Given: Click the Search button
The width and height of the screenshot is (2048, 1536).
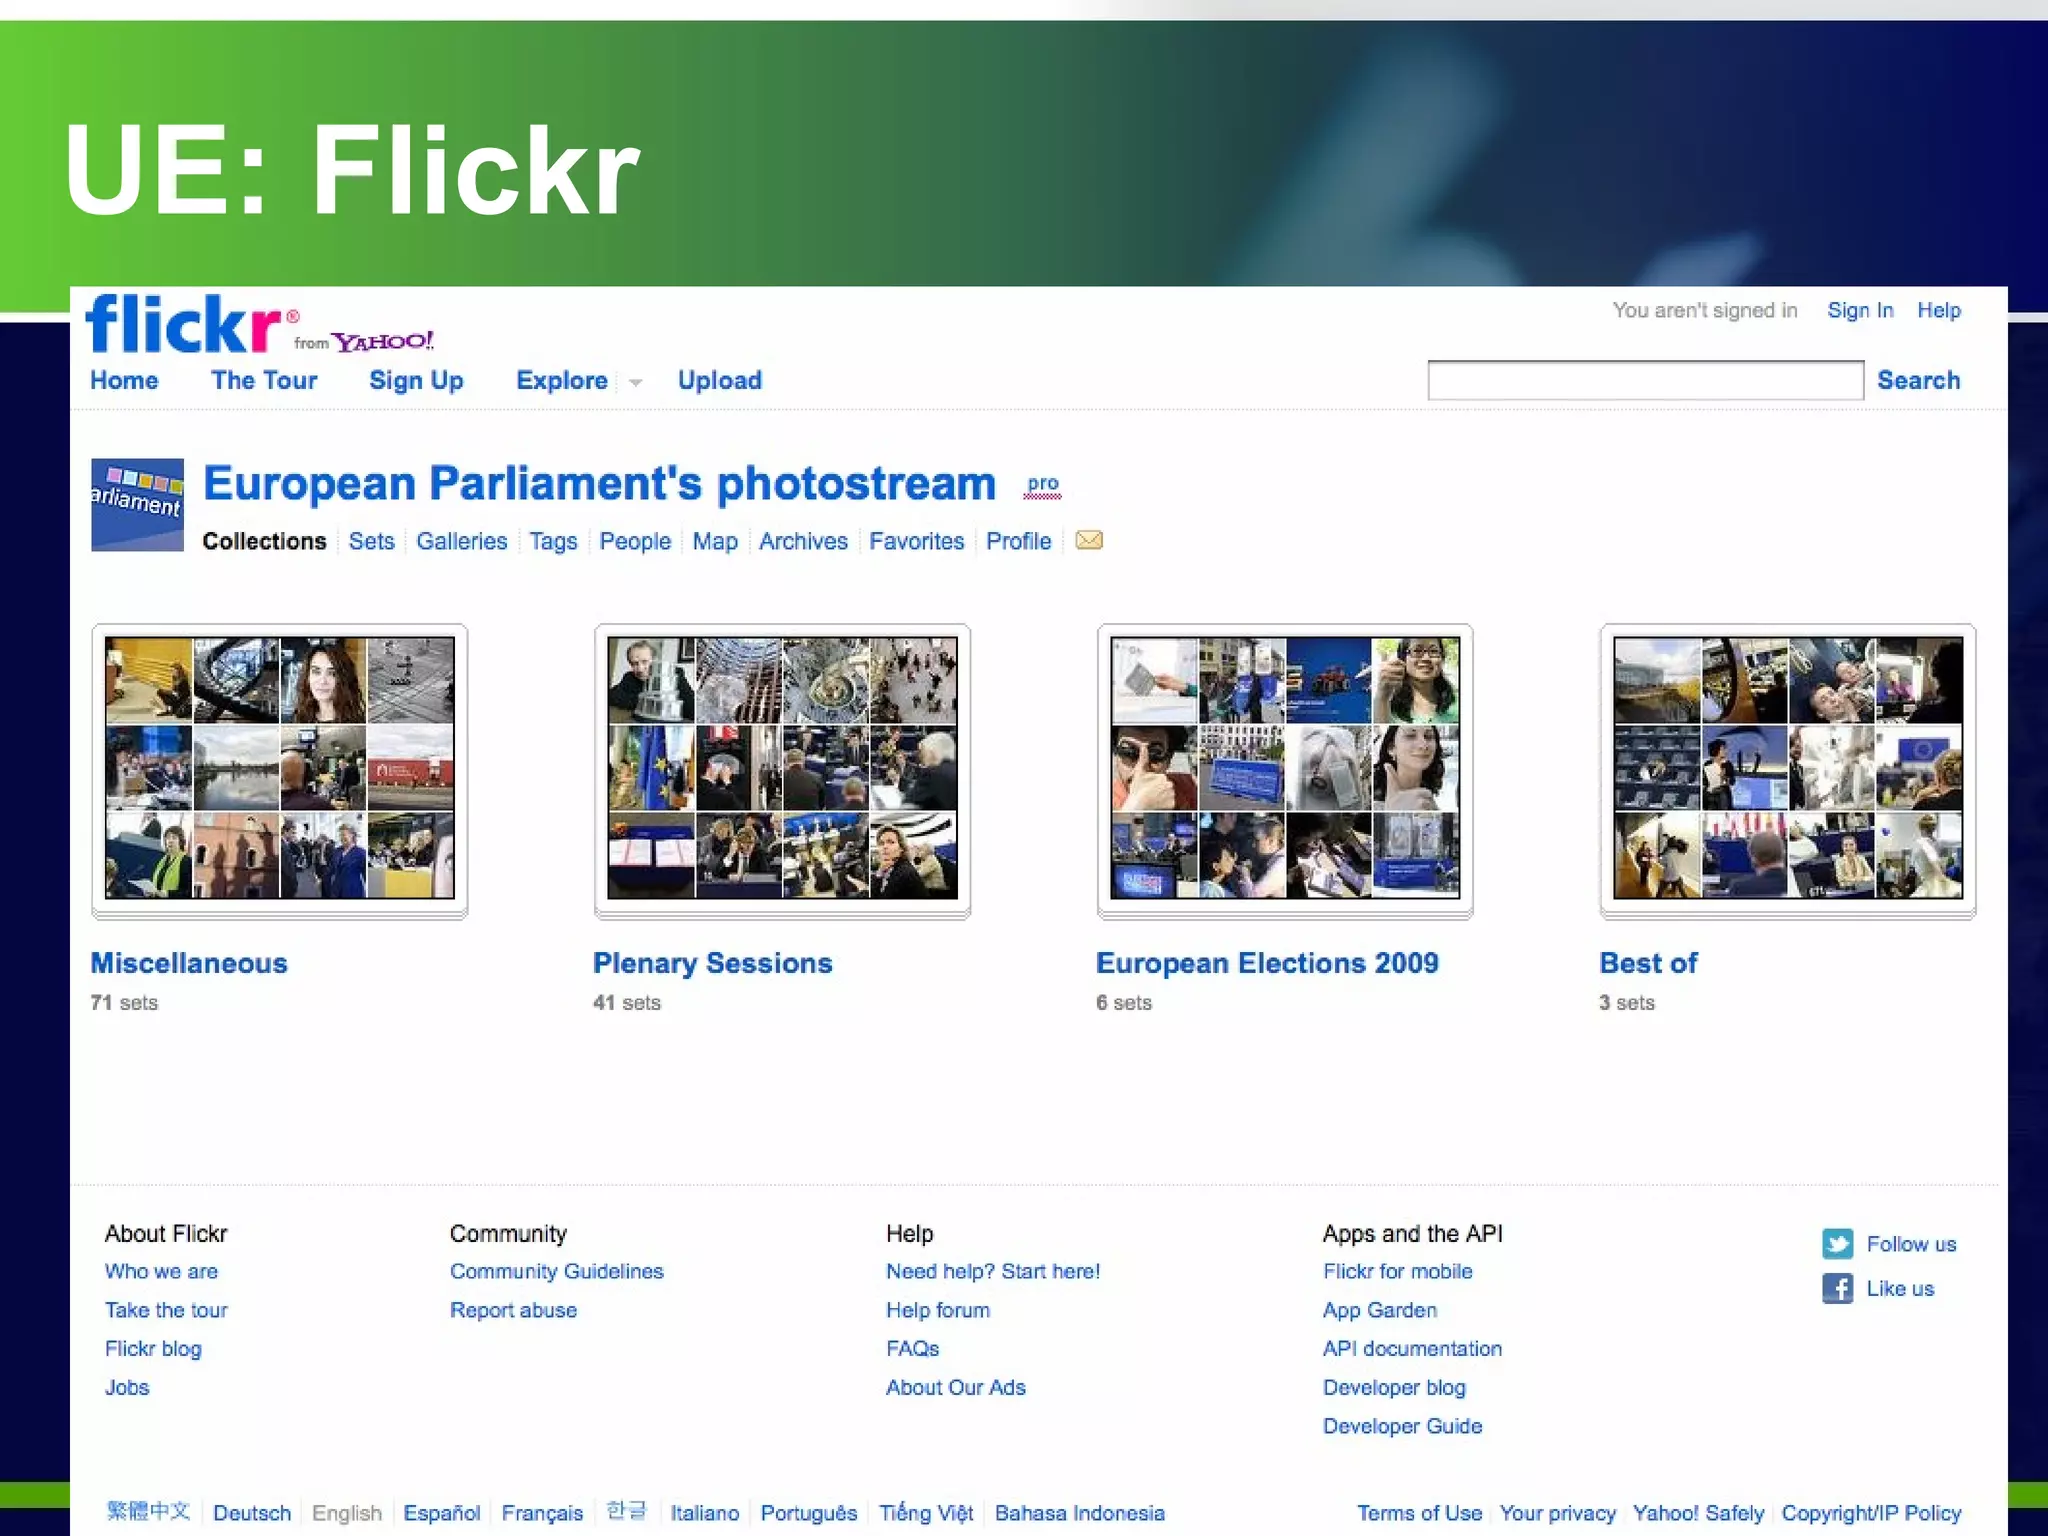Looking at the screenshot, I should (1918, 380).
